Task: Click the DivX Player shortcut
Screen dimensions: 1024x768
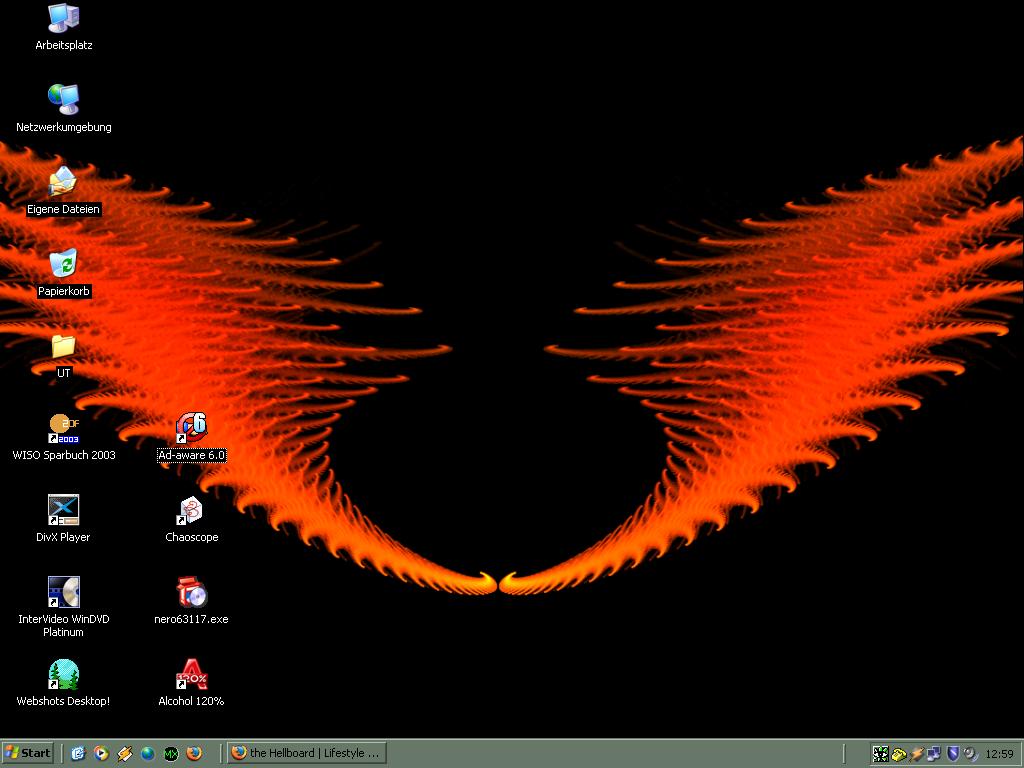Action: coord(63,511)
